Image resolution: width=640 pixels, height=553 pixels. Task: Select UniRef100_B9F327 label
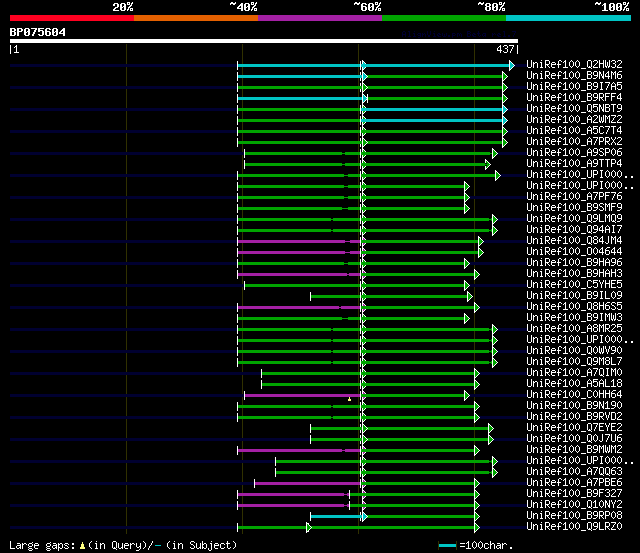pos(574,494)
